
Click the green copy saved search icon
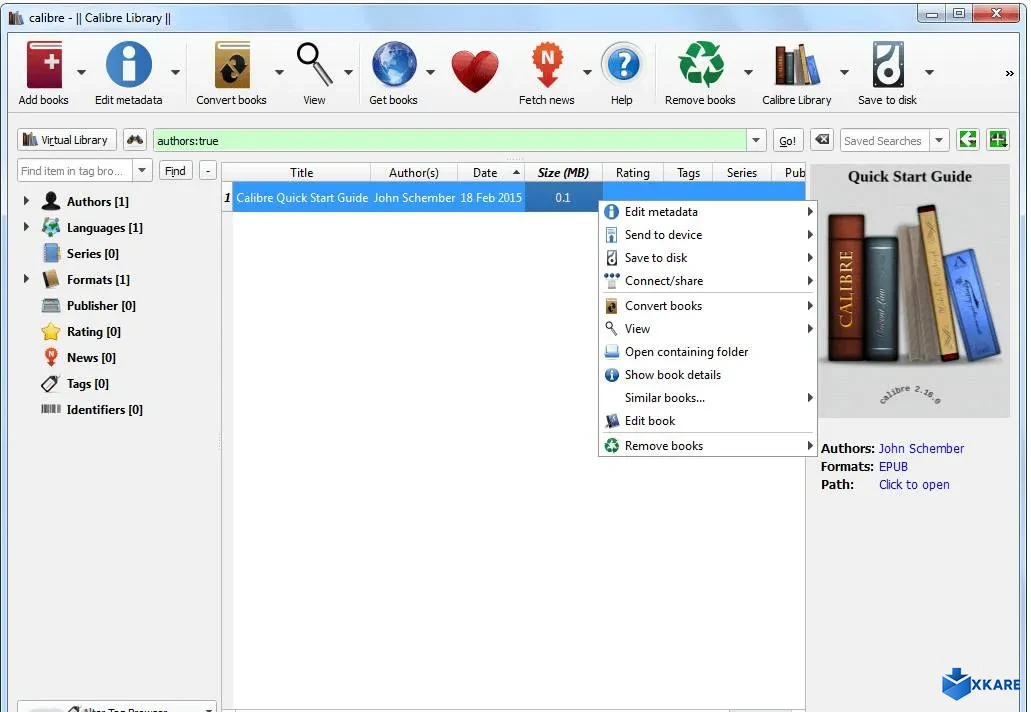968,139
